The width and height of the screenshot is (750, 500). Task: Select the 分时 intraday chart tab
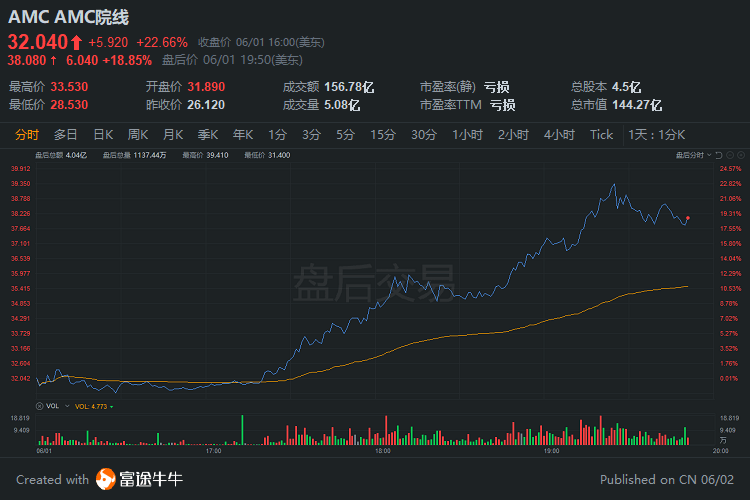click(x=27, y=135)
